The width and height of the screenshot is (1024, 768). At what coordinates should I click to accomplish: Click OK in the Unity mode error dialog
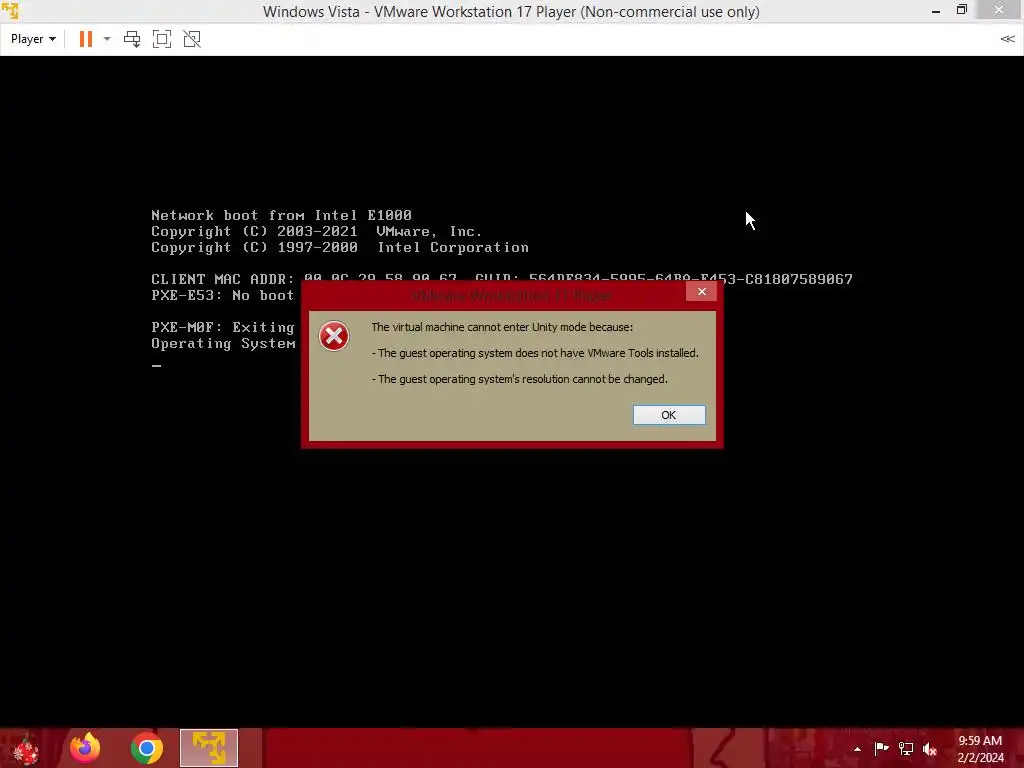pyautogui.click(x=669, y=415)
